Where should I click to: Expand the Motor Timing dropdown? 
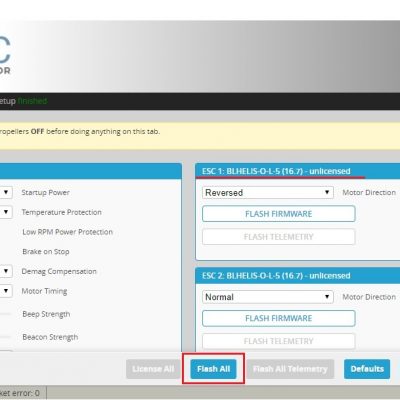click(x=6, y=291)
